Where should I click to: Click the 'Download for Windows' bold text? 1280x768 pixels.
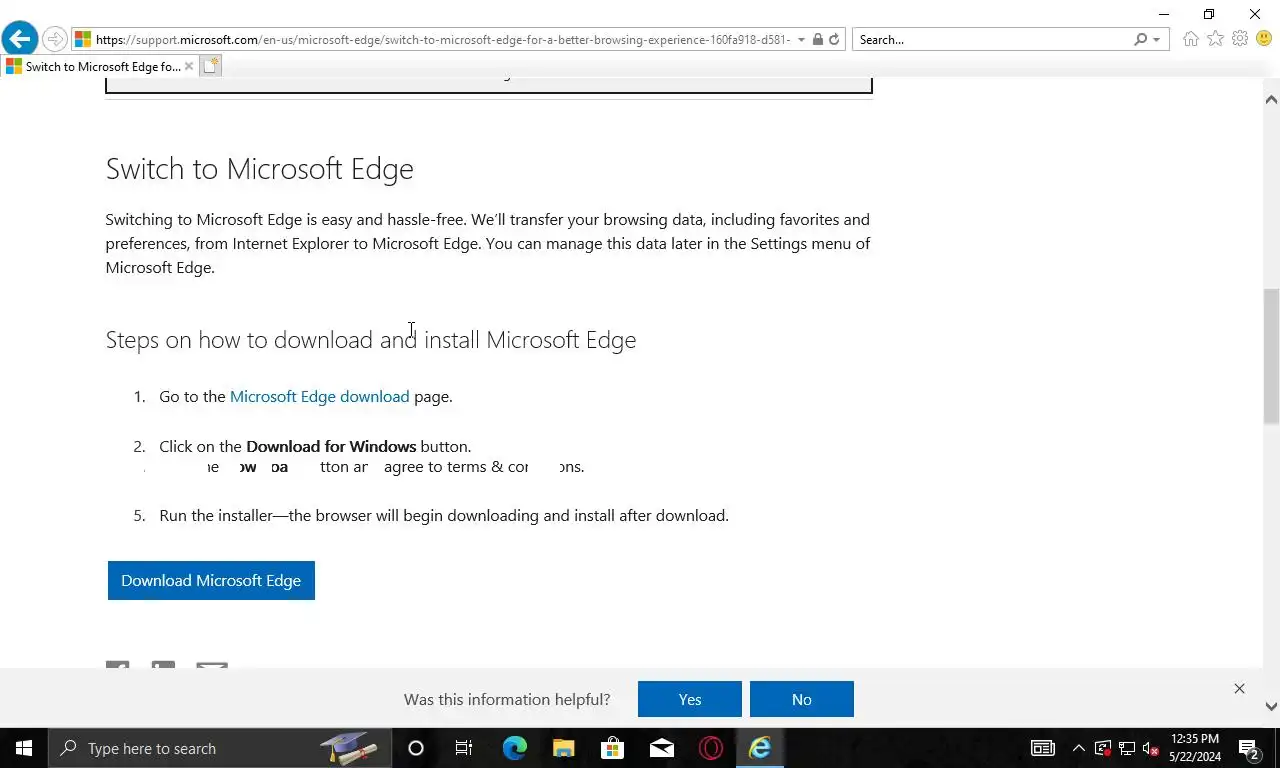[331, 446]
